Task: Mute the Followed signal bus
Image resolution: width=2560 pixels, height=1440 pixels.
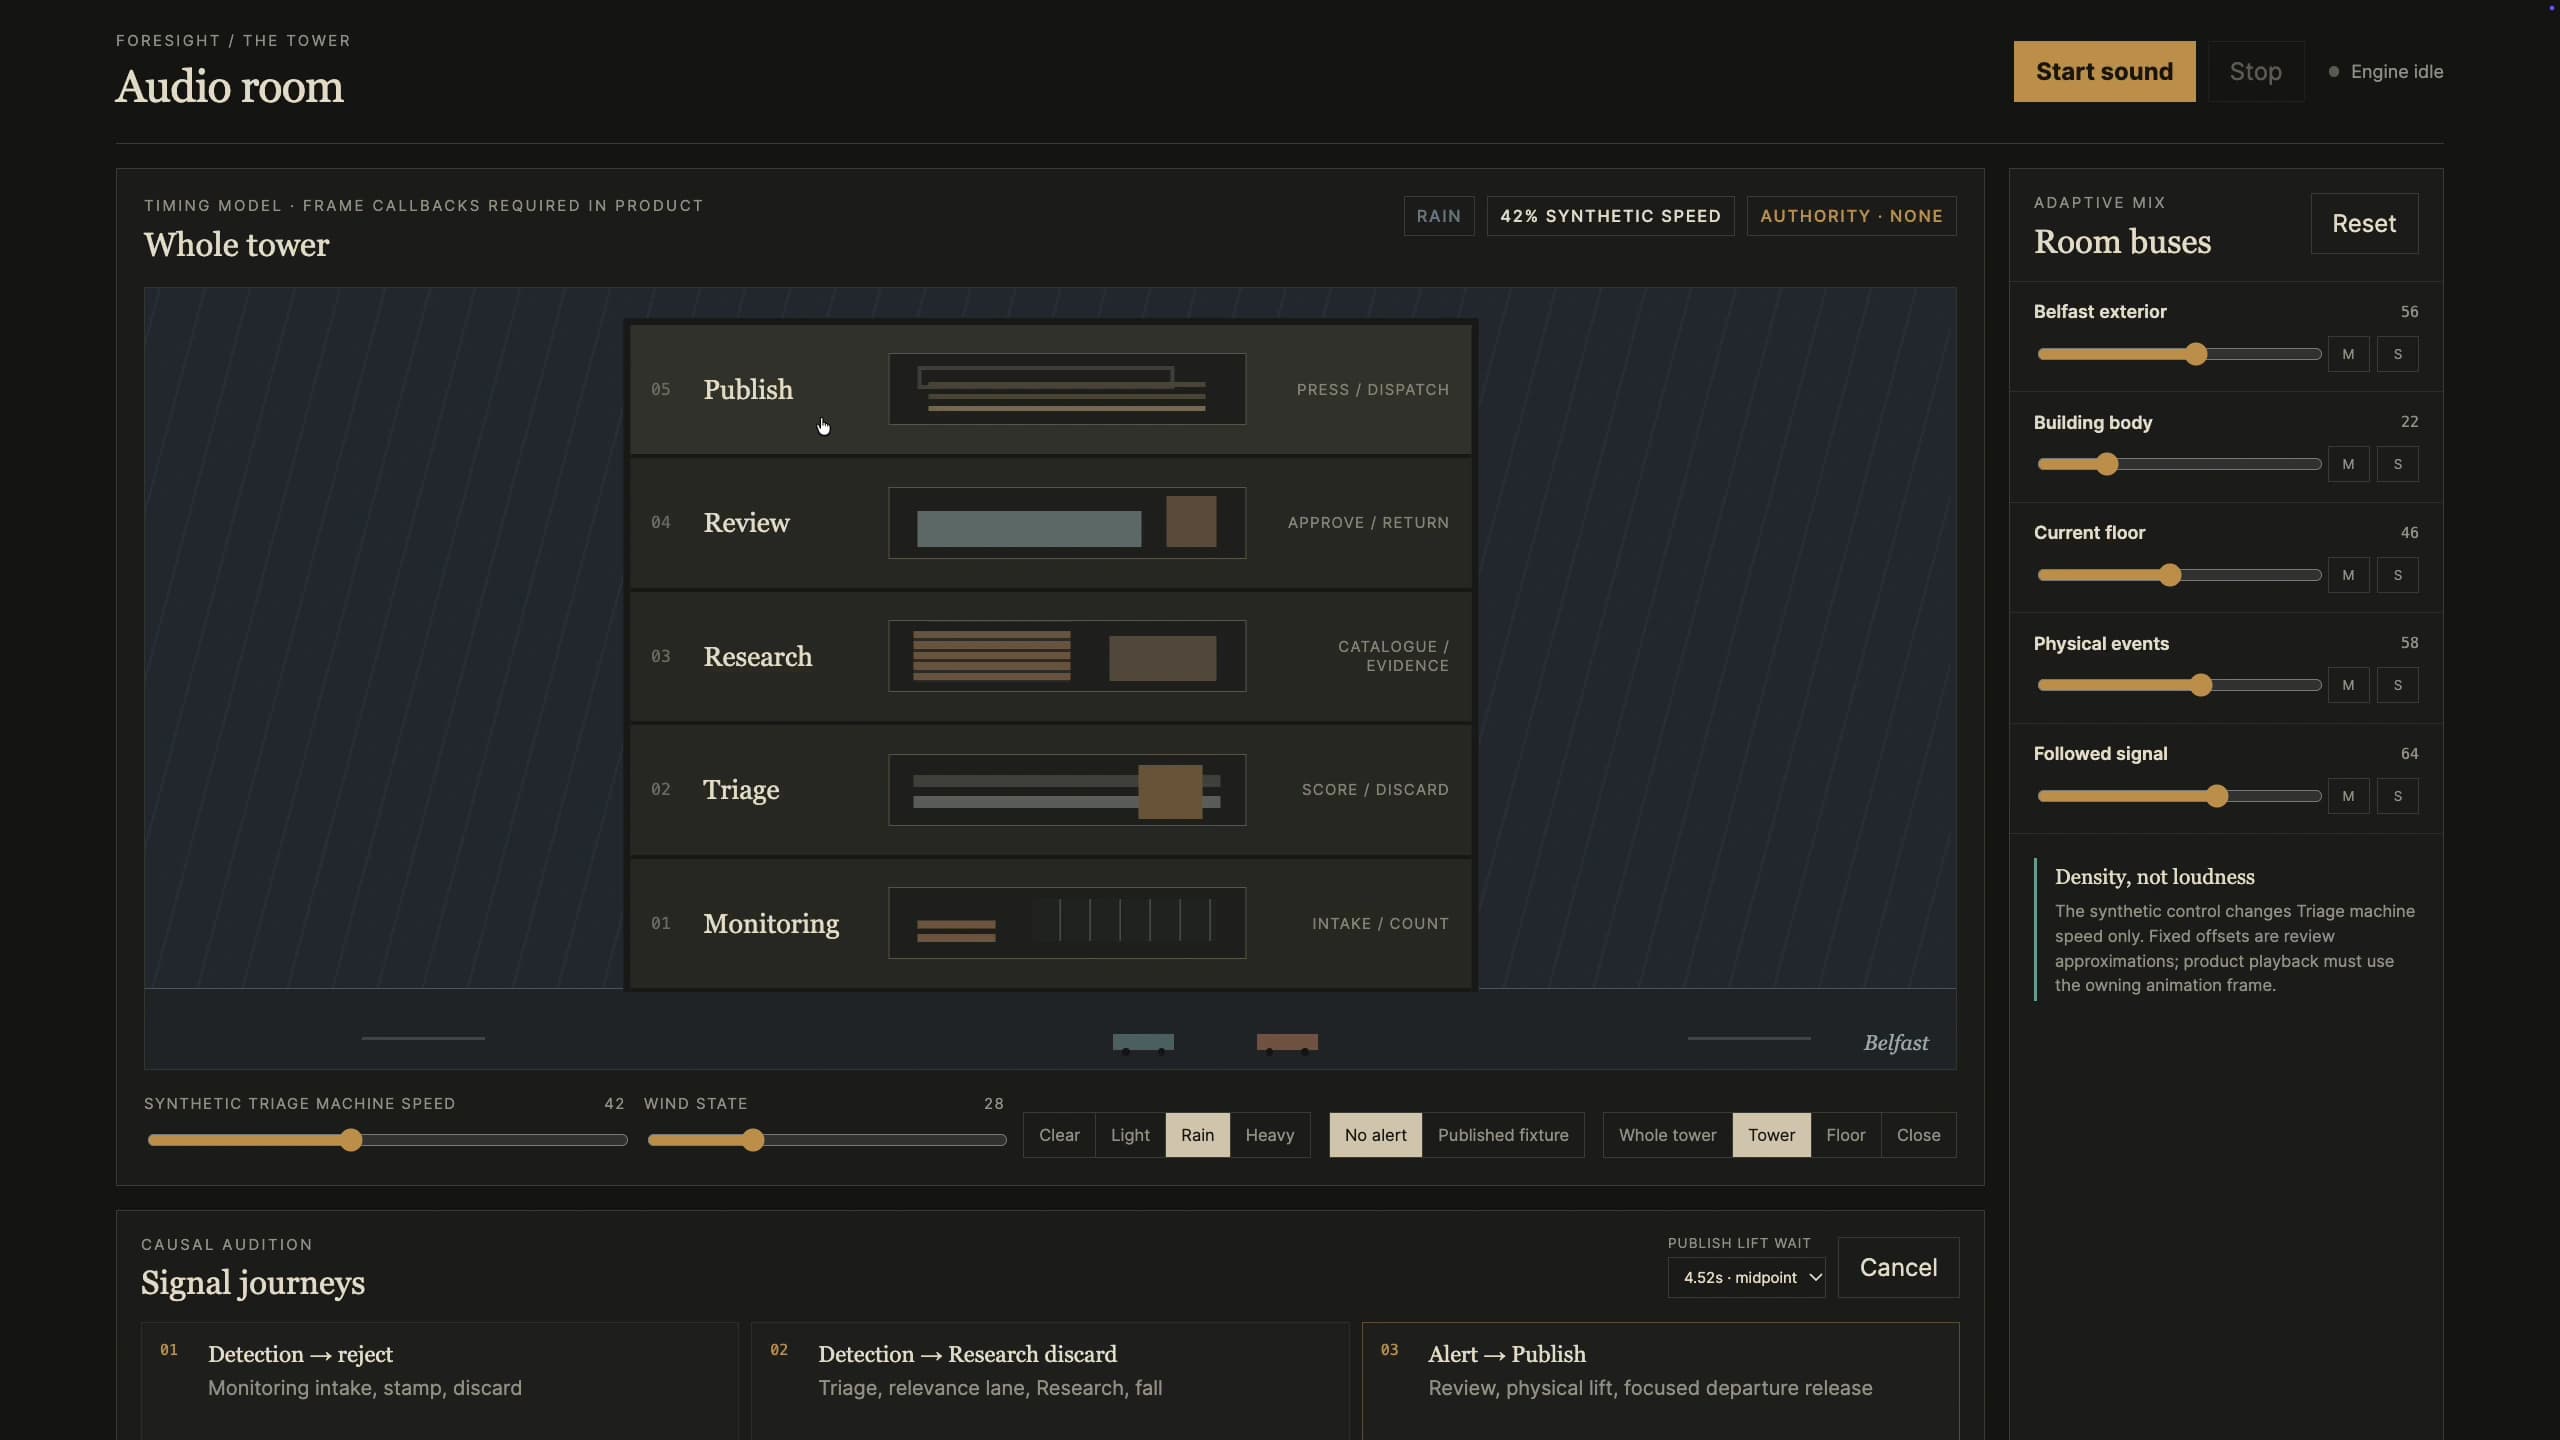Action: (2348, 796)
